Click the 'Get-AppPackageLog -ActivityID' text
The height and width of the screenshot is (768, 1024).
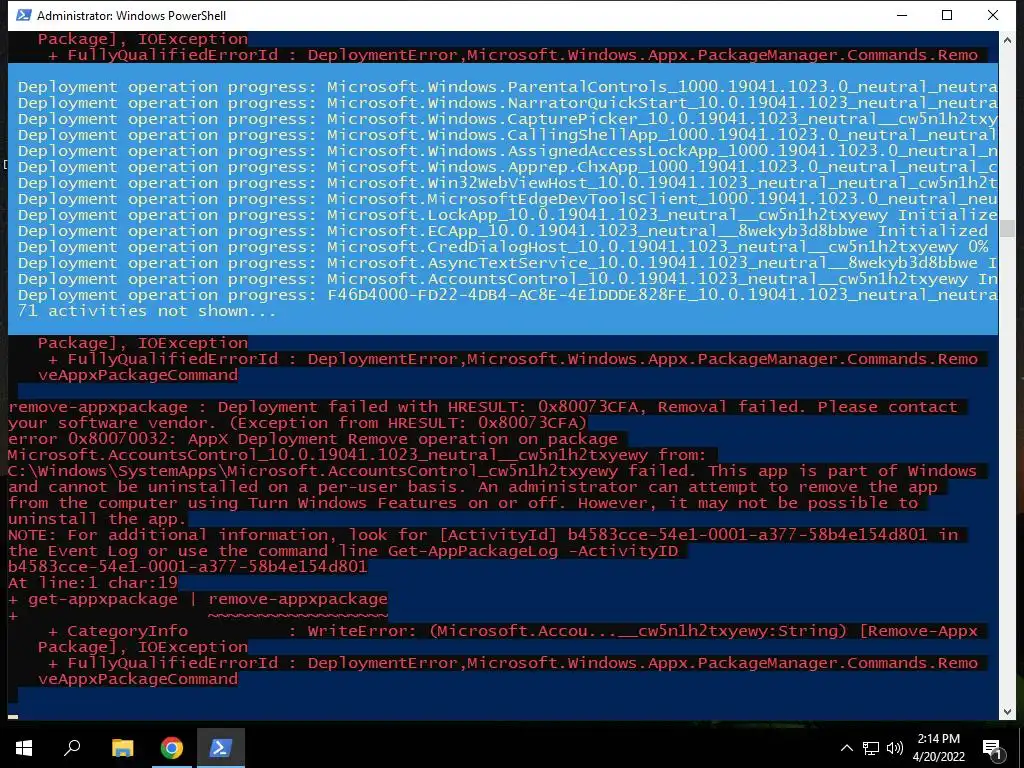533,551
